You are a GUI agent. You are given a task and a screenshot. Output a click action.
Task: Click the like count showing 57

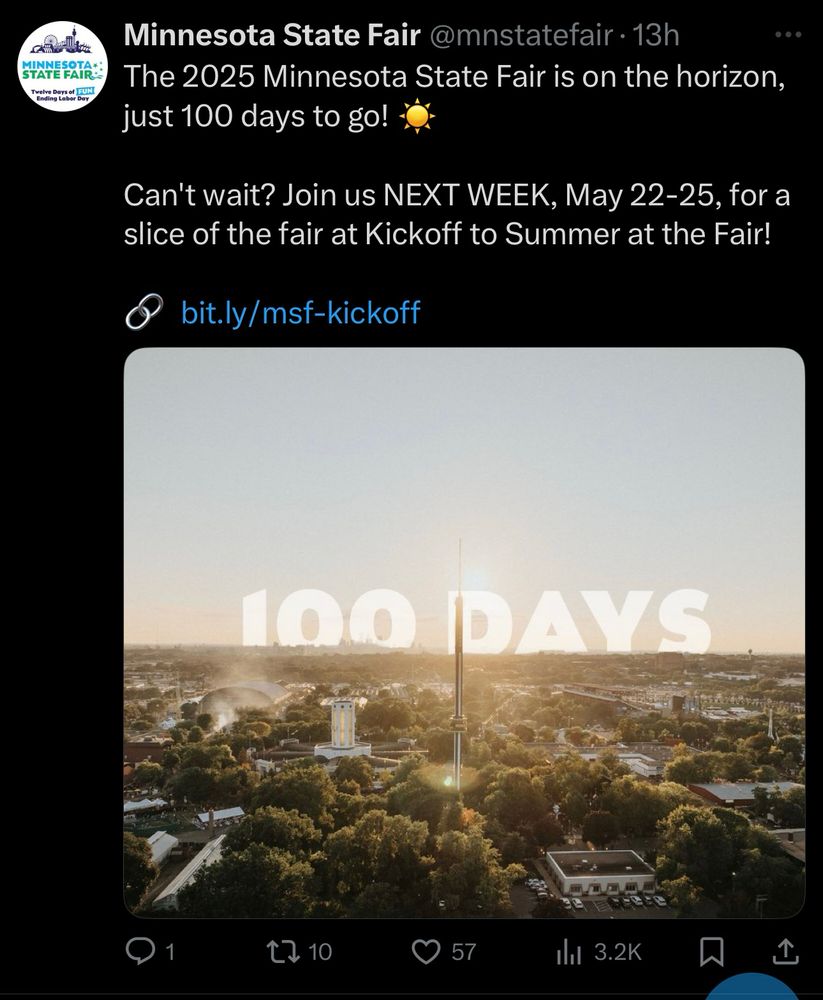tap(464, 953)
